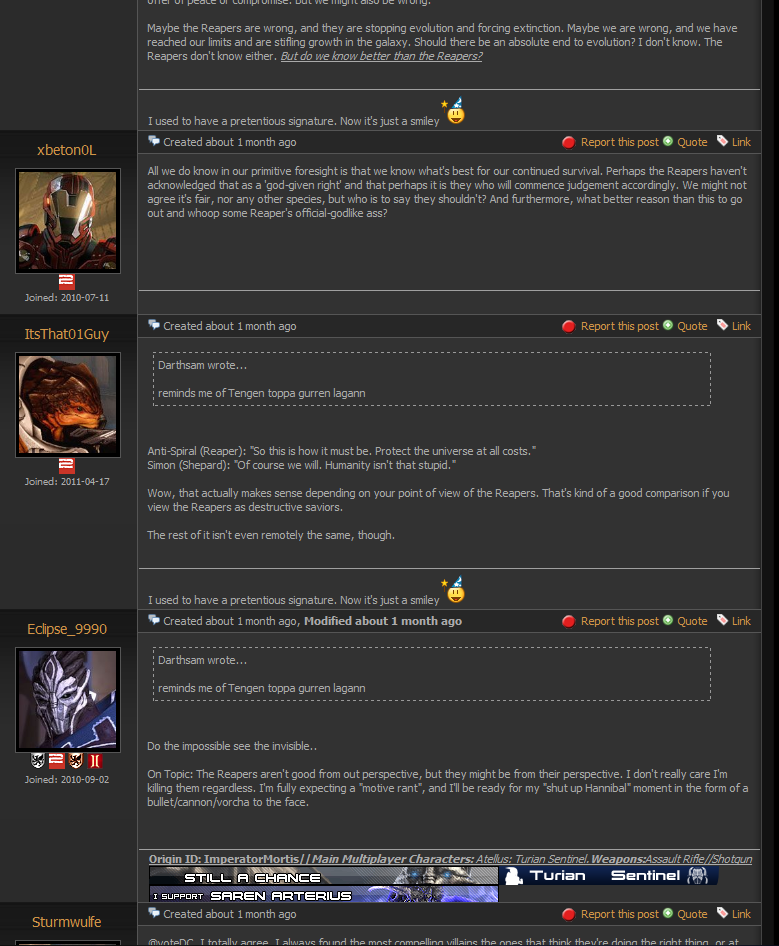The height and width of the screenshot is (946, 779).
Task: Click the speech bubble icon on xbeton0L's post
Action: point(154,141)
